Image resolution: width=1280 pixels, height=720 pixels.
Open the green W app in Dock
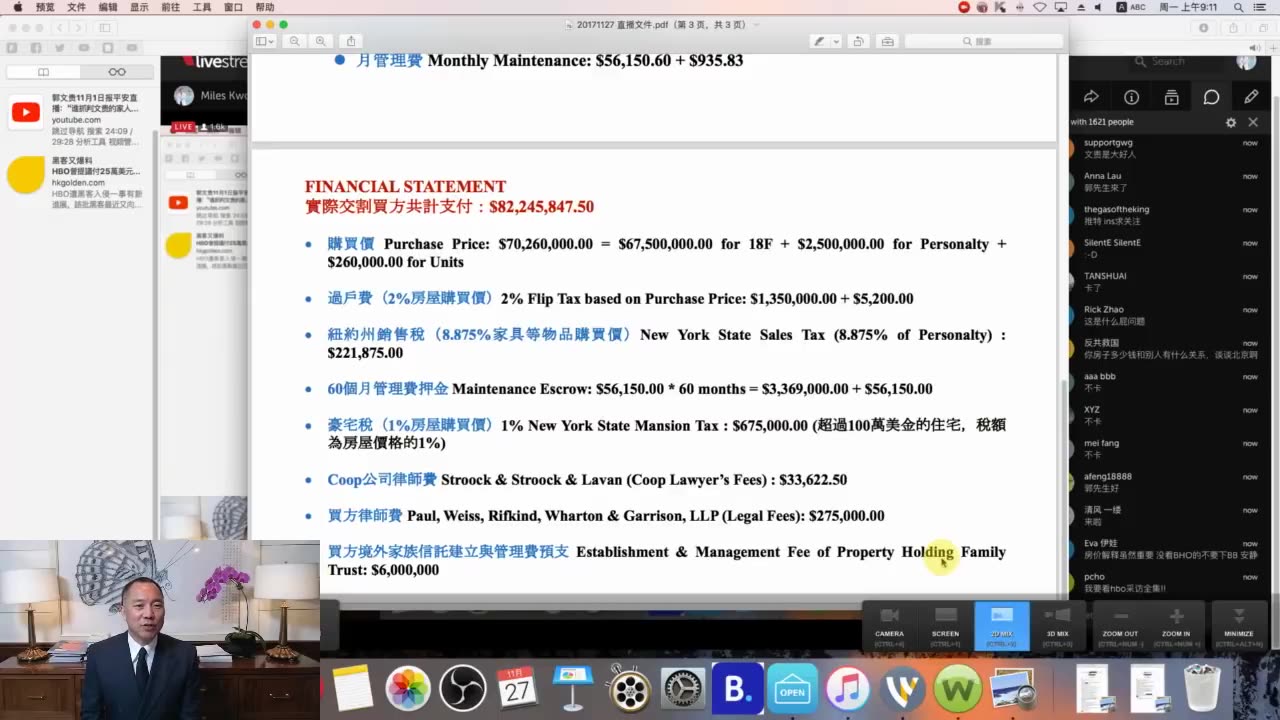[958, 688]
